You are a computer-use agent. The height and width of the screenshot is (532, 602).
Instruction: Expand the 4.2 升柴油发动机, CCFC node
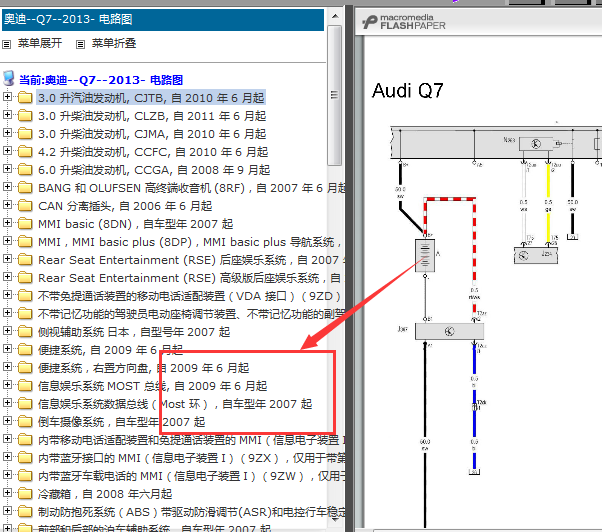[x=7, y=150]
